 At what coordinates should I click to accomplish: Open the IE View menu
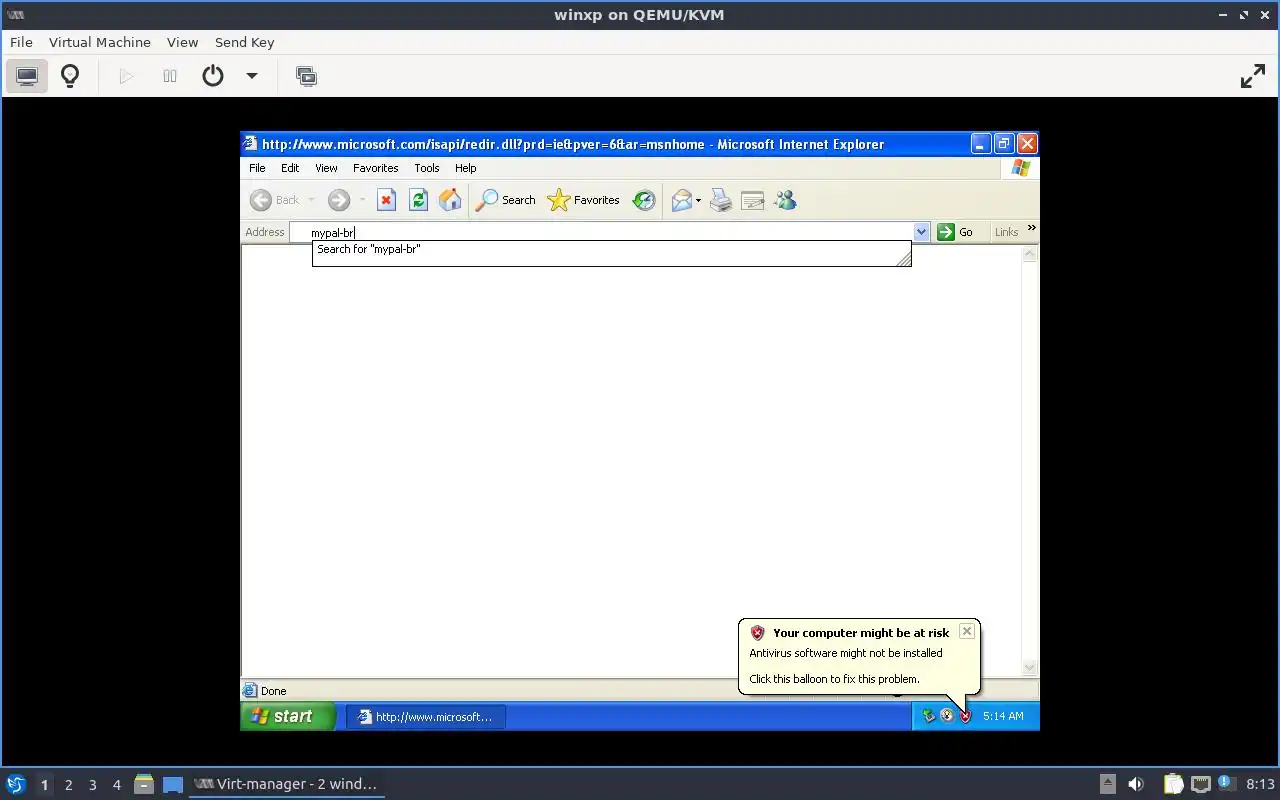pyautogui.click(x=326, y=168)
